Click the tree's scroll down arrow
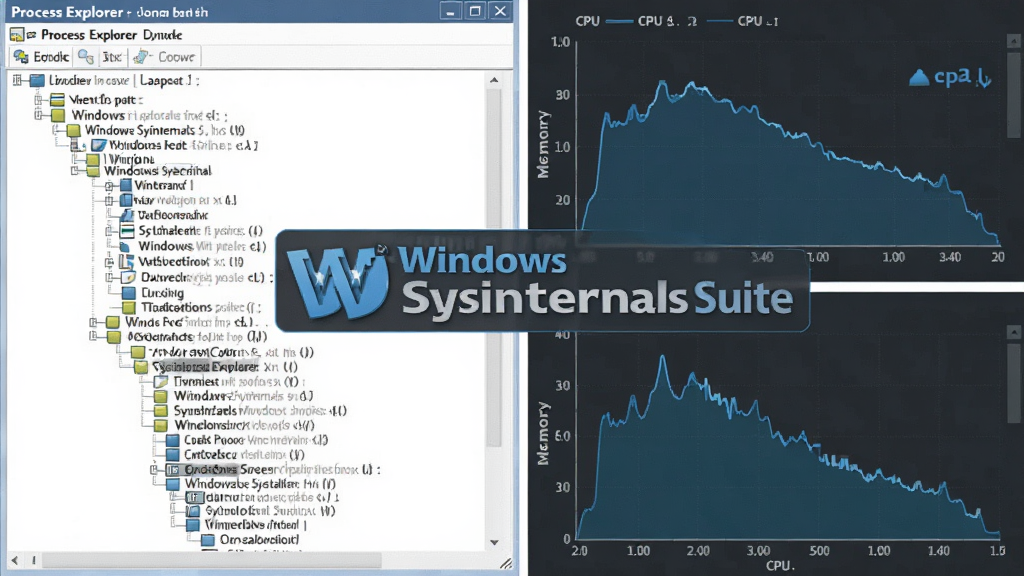Image resolution: width=1024 pixels, height=576 pixels. point(494,543)
